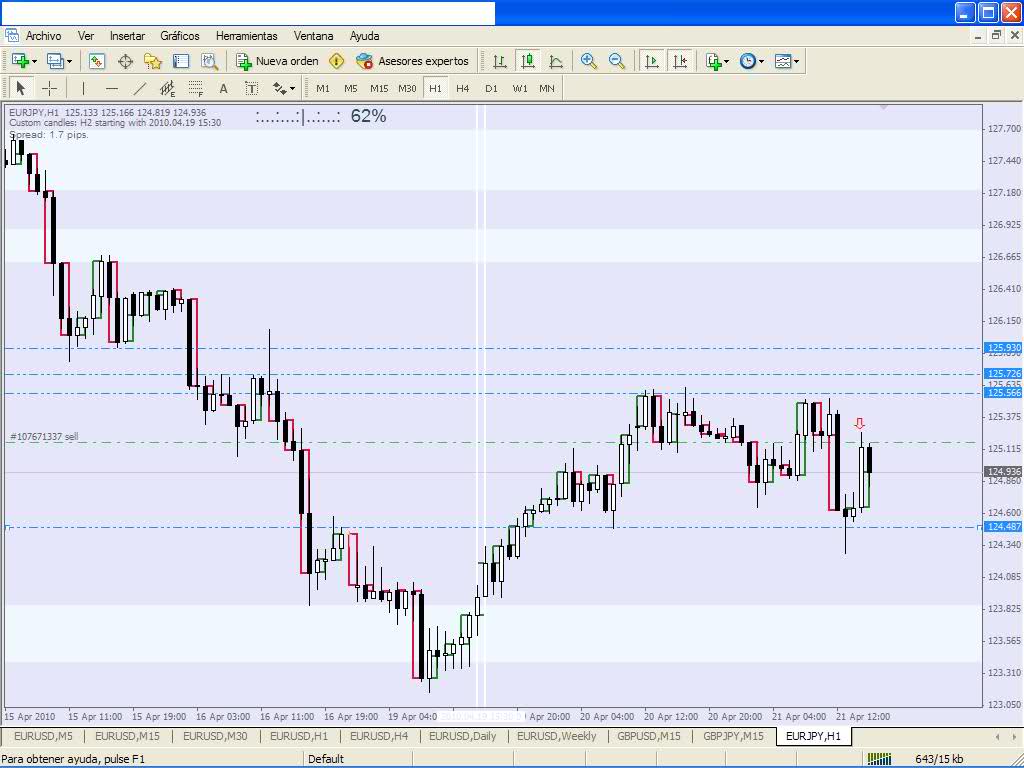Switch to candlestick chart mode
The width and height of the screenshot is (1024, 768).
click(528, 61)
